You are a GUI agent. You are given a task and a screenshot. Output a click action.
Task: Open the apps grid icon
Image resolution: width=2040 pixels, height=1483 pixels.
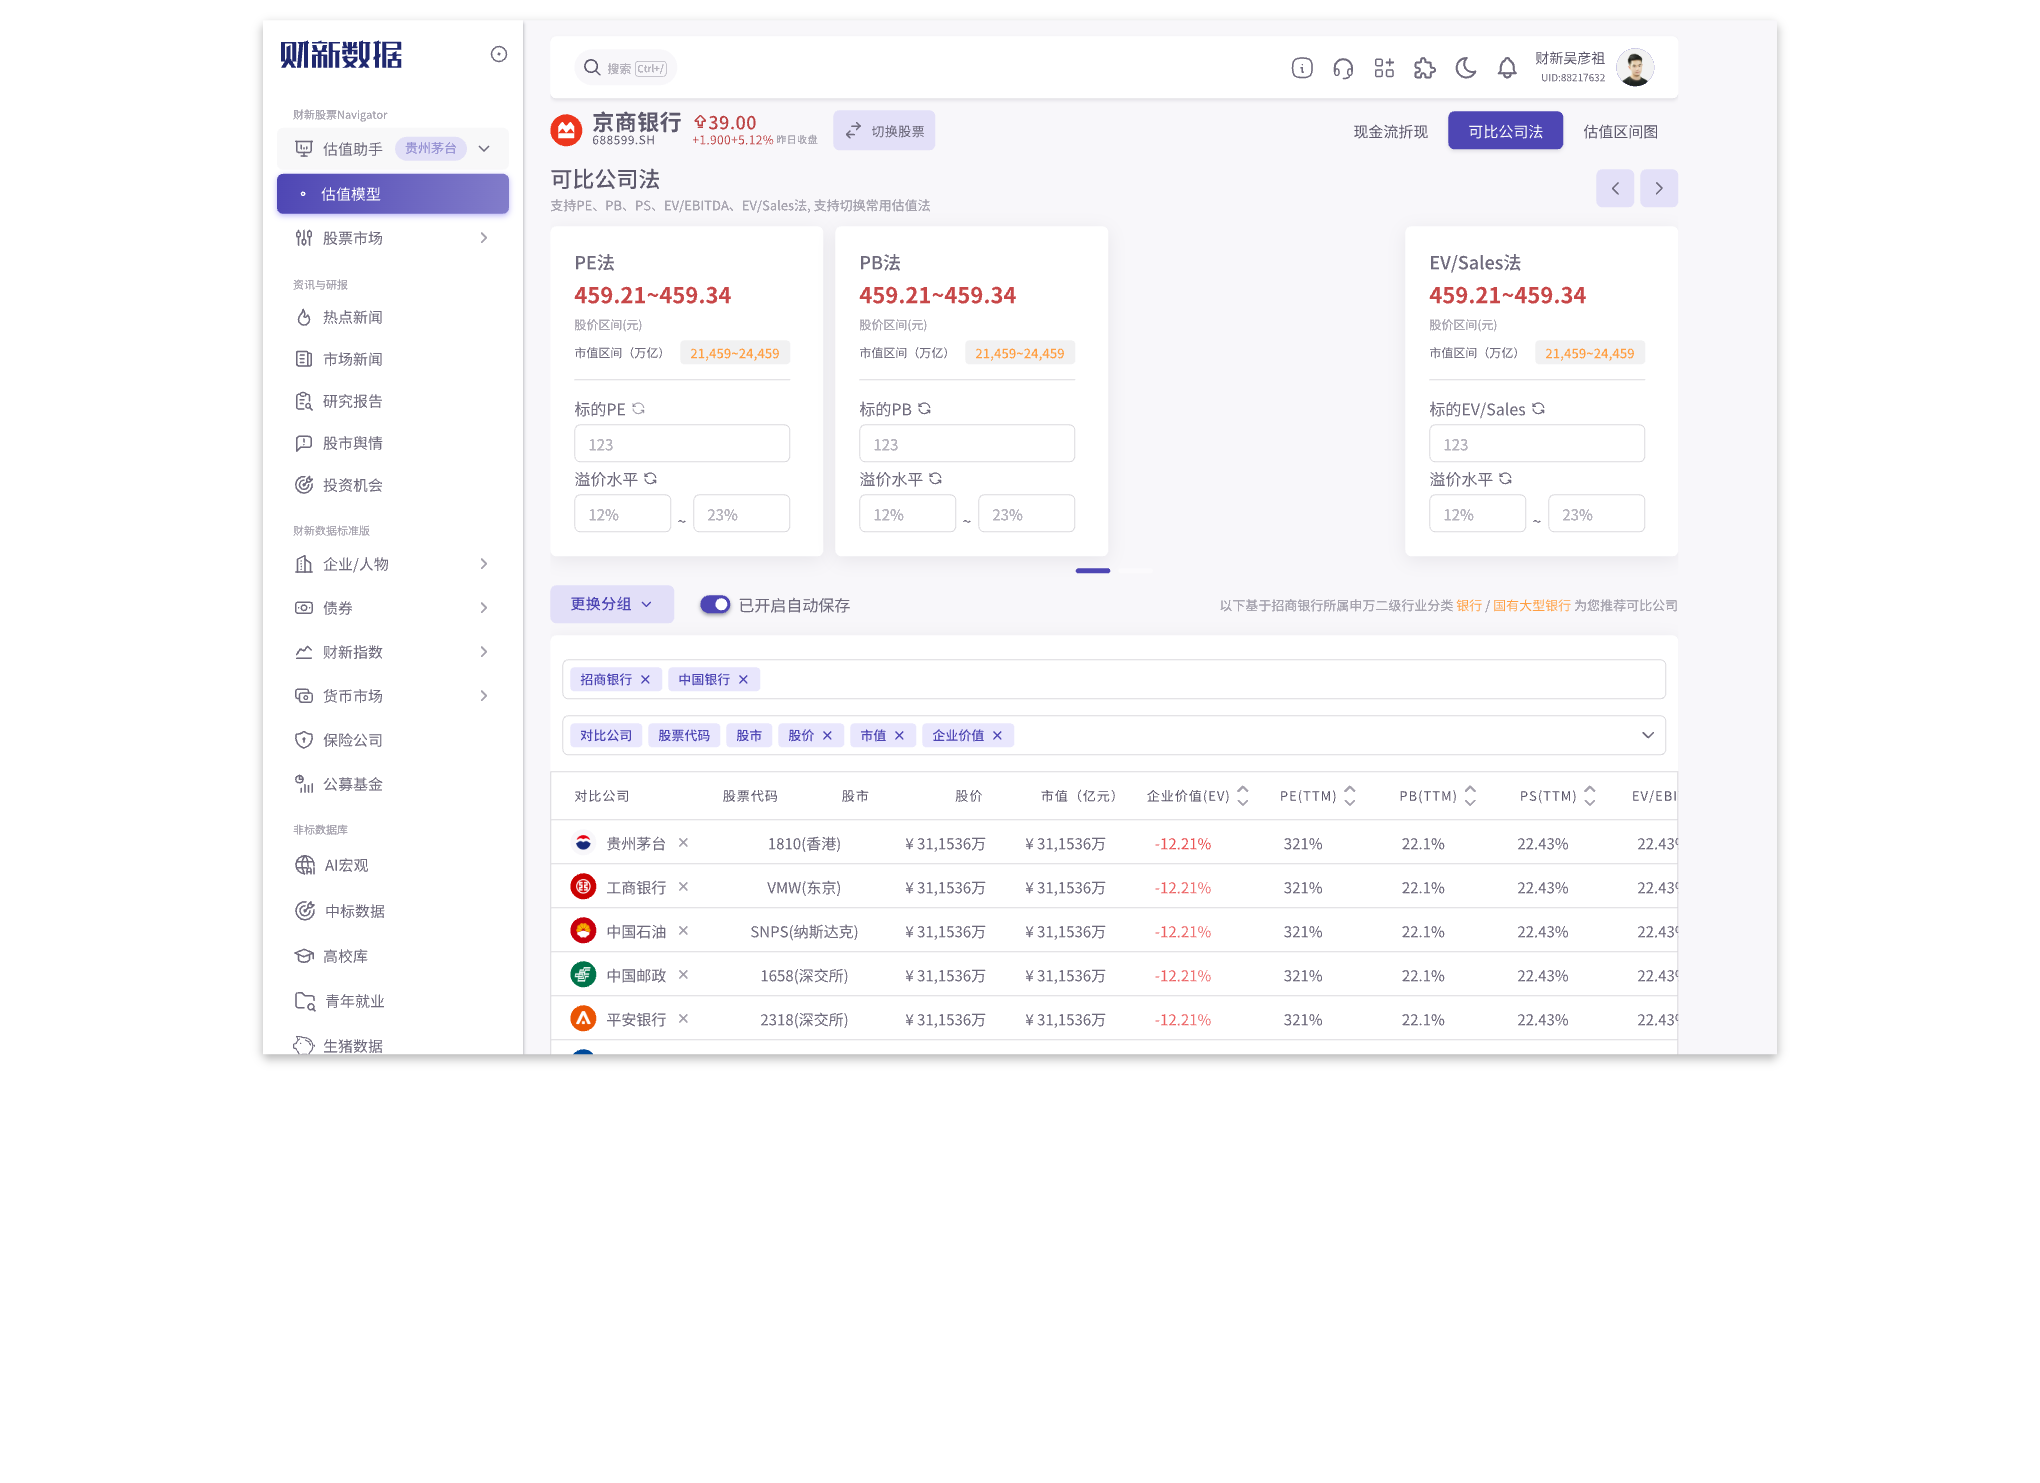coord(1384,68)
